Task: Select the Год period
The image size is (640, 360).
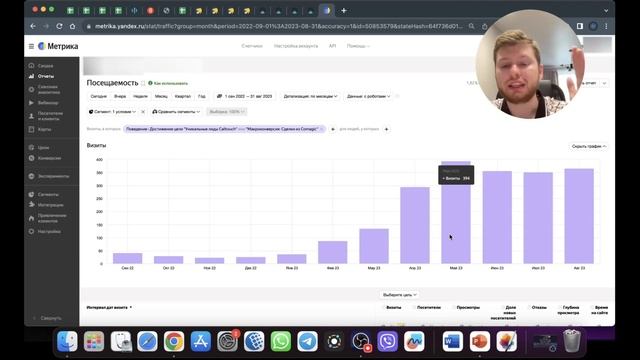Action: tap(202, 96)
